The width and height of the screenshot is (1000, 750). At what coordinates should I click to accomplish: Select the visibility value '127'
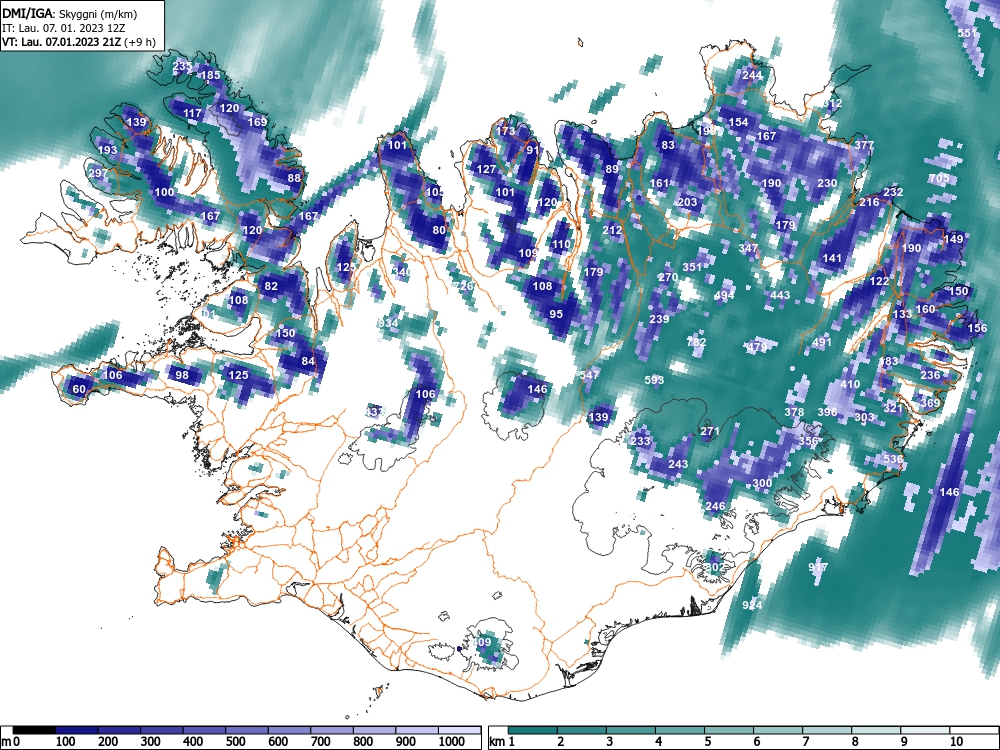(486, 169)
